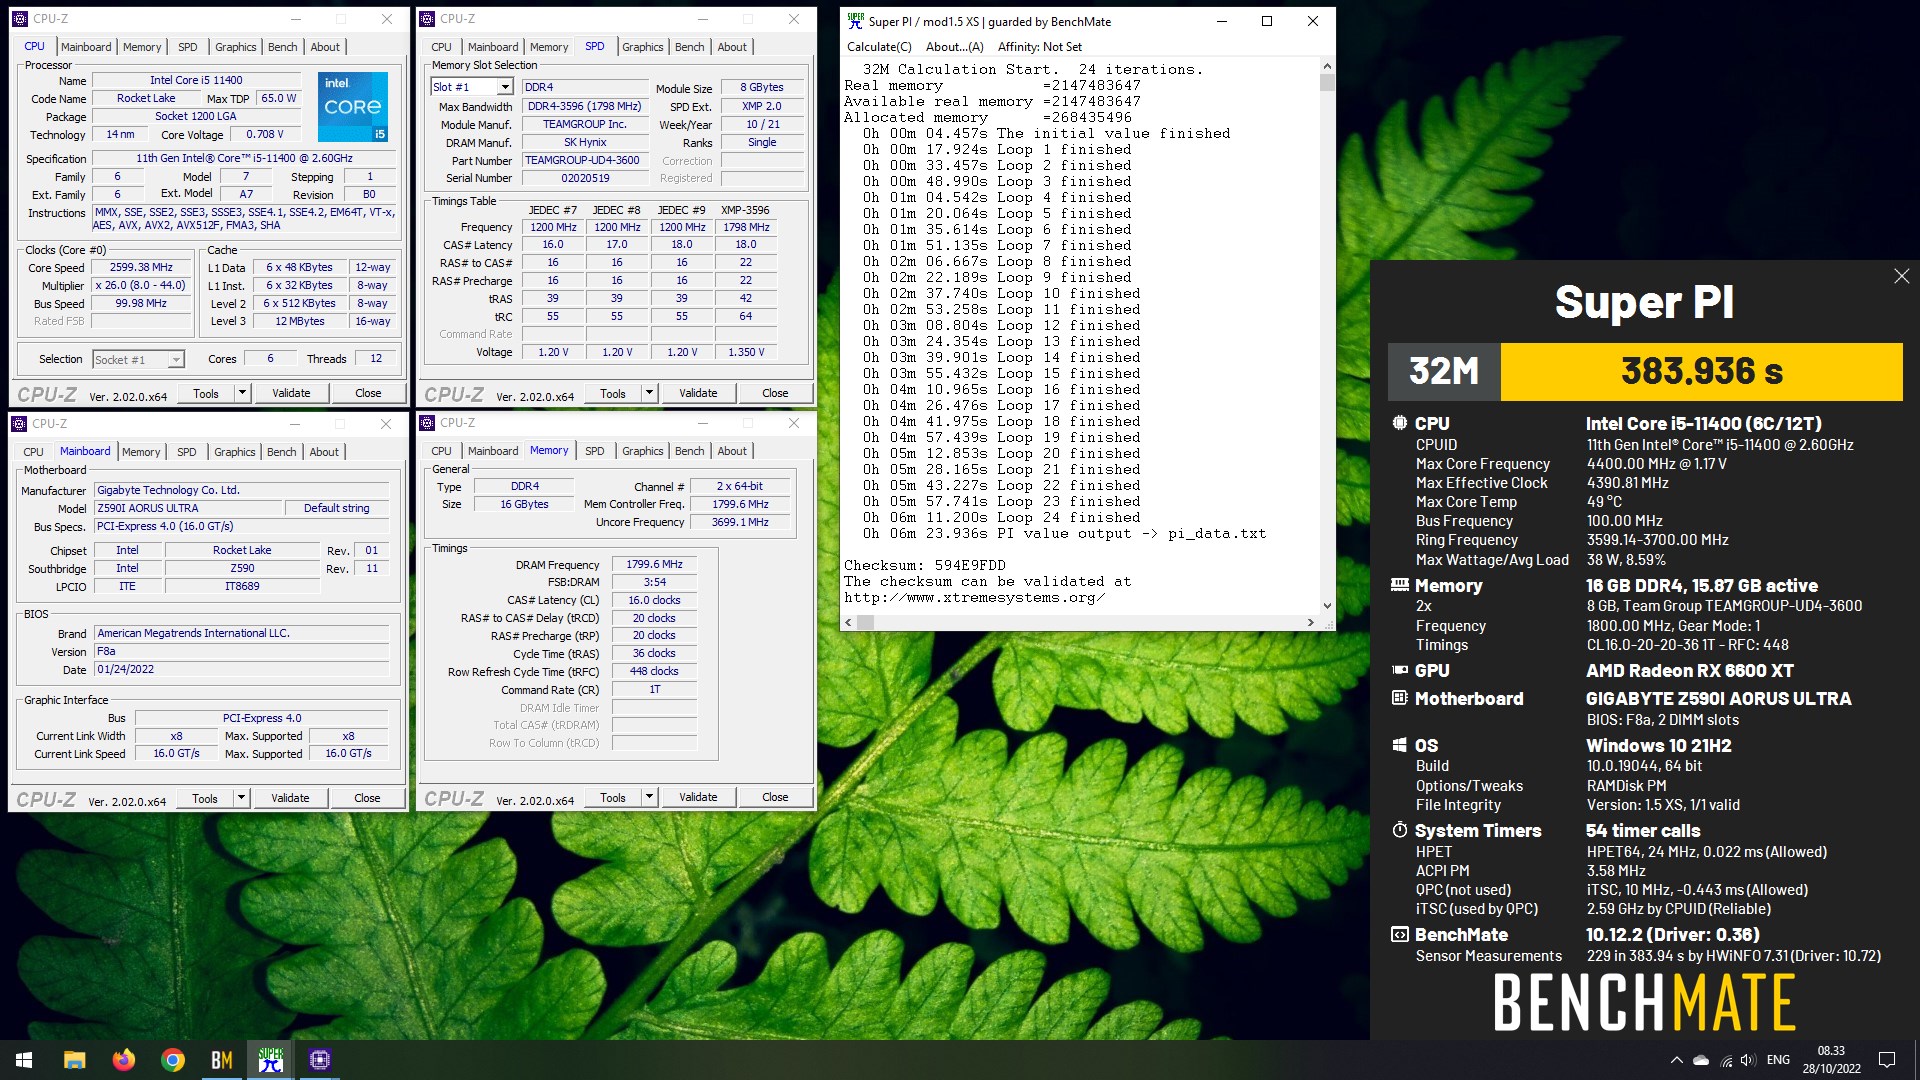Click 383.936 s result score
1920x1080 pixels.
click(1702, 372)
